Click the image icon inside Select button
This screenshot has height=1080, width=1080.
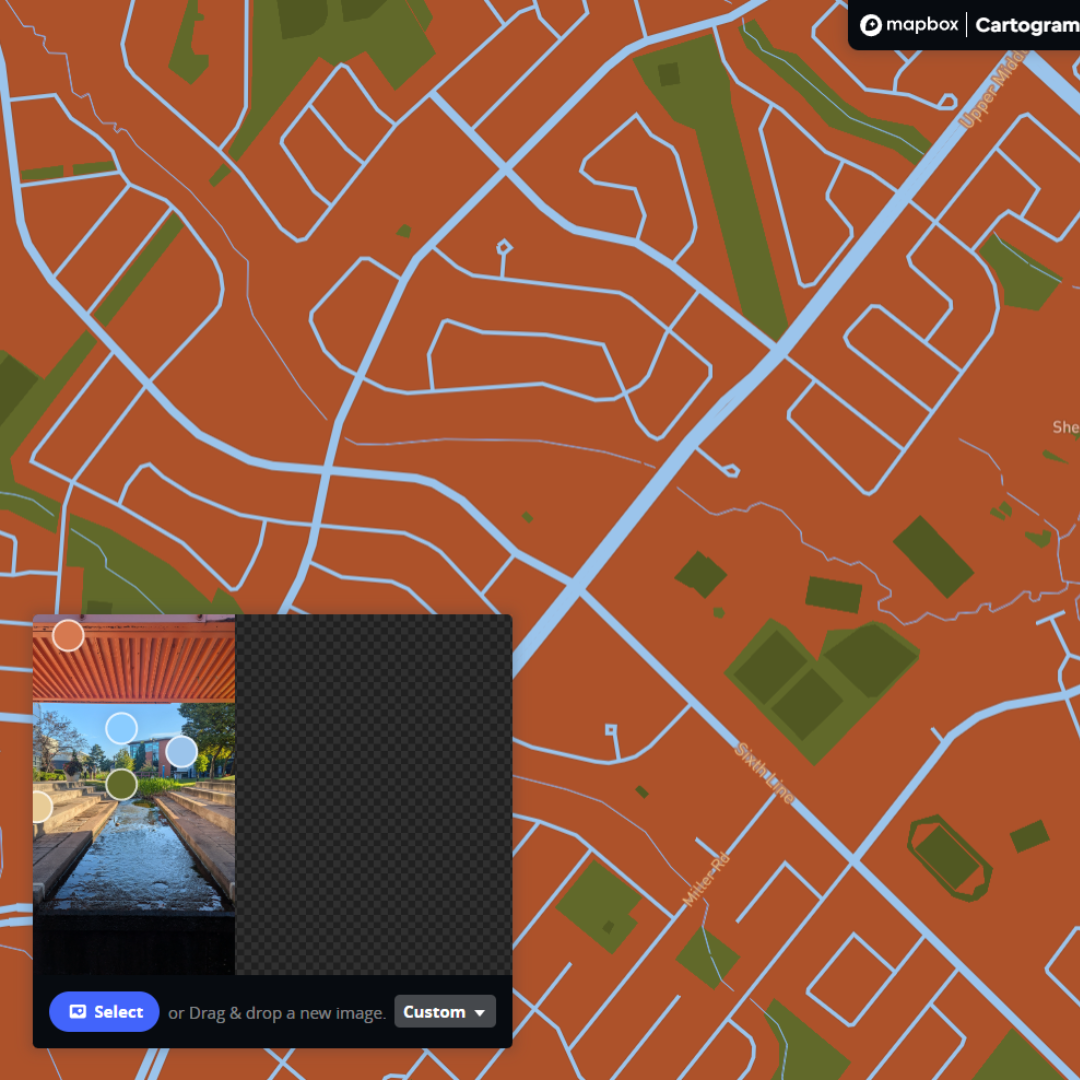pyautogui.click(x=78, y=1012)
